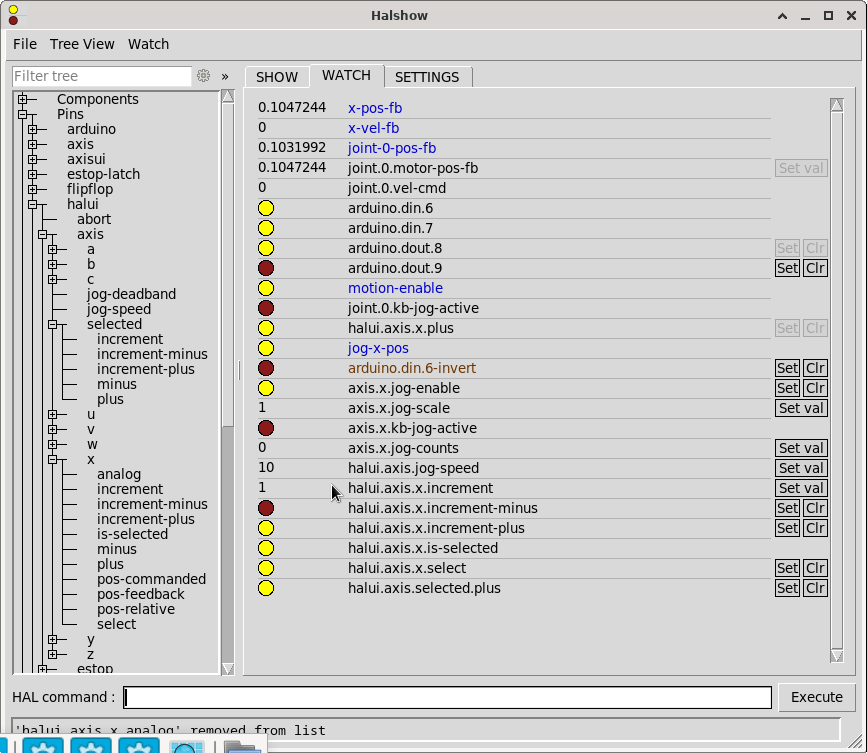Collapse the halui axis 'x' node
Image resolution: width=867 pixels, height=753 pixels.
coord(53,459)
